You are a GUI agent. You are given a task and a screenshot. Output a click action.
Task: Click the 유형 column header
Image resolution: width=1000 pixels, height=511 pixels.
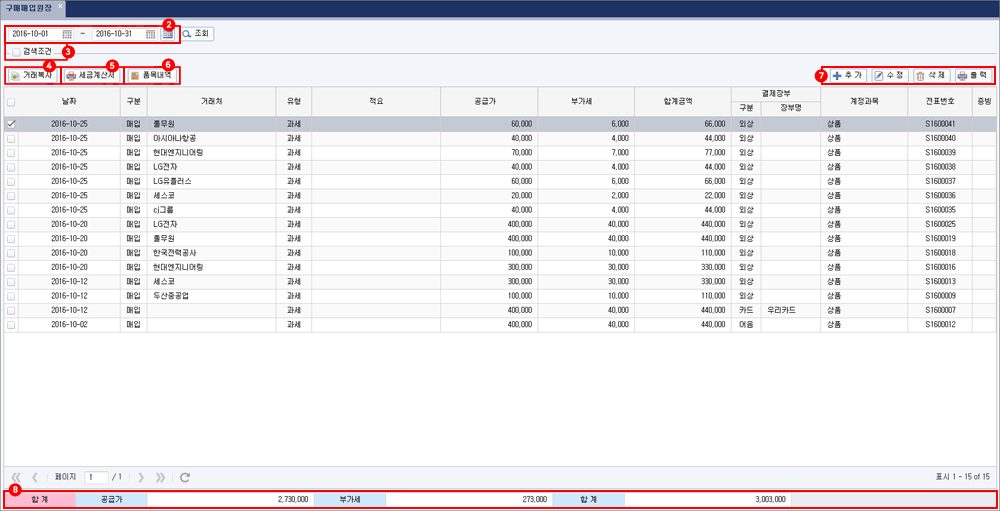294,101
